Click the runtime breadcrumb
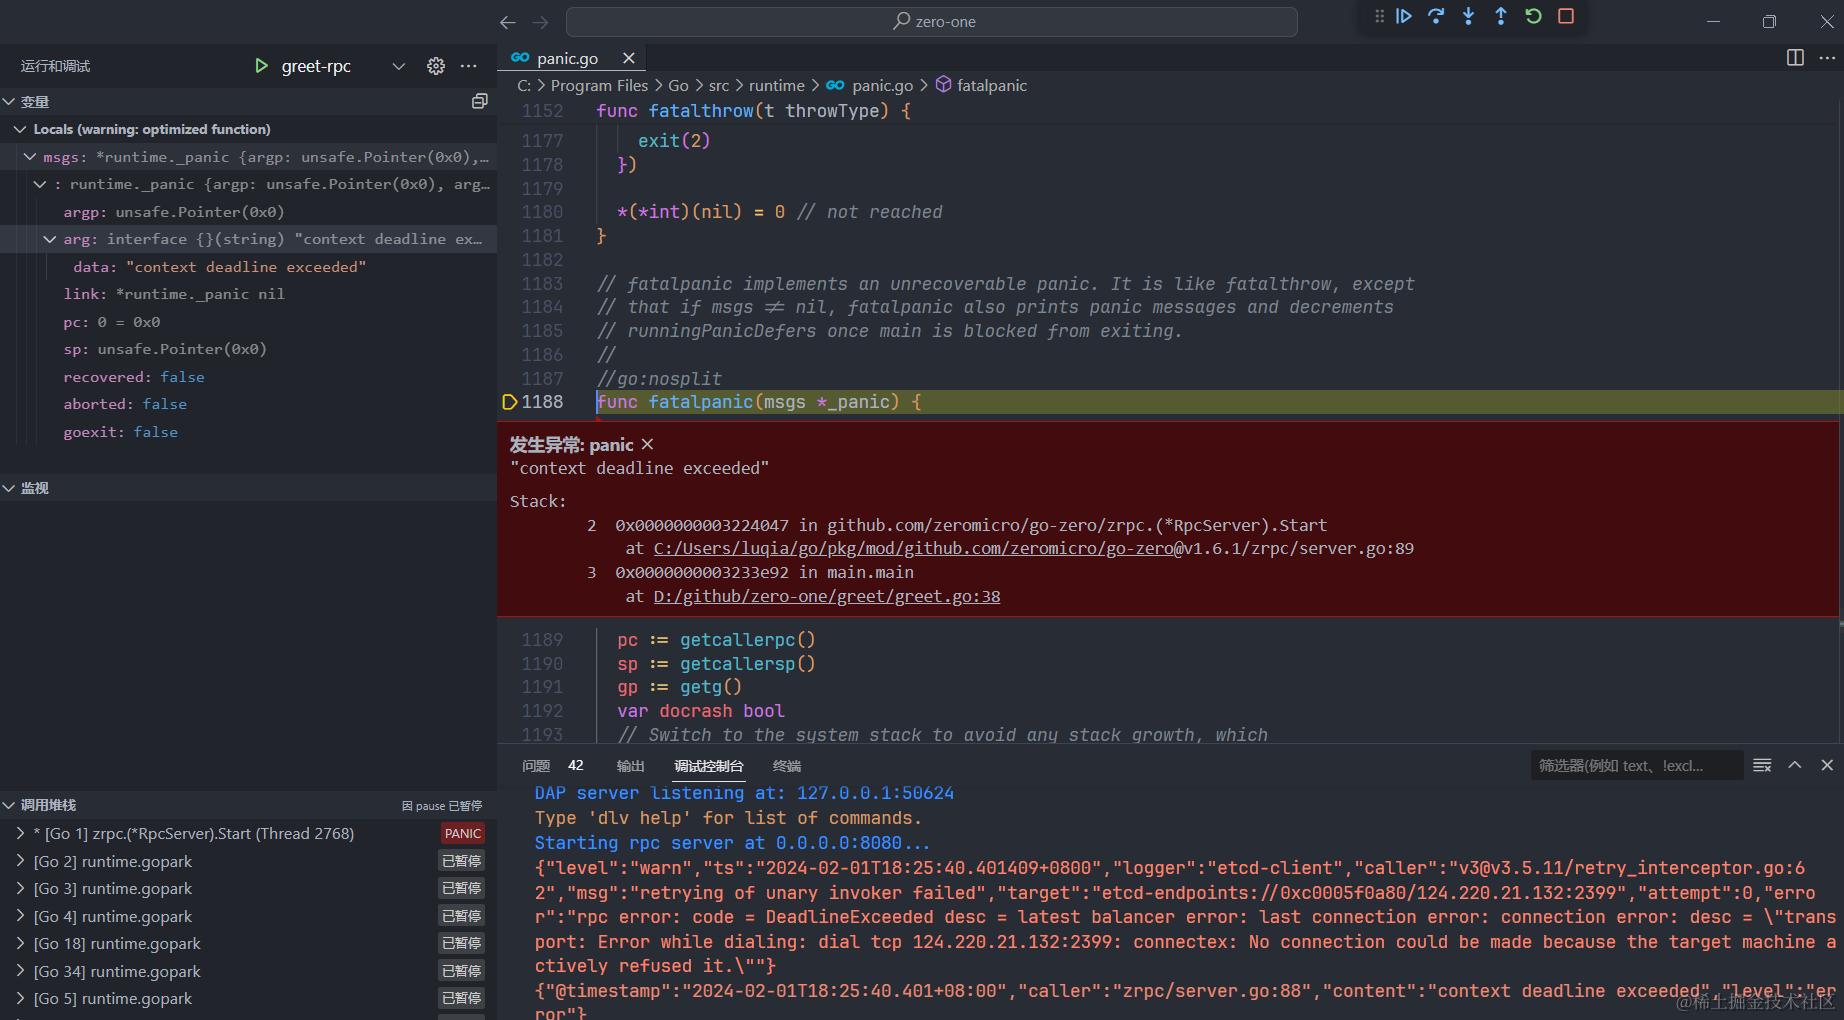 (777, 86)
